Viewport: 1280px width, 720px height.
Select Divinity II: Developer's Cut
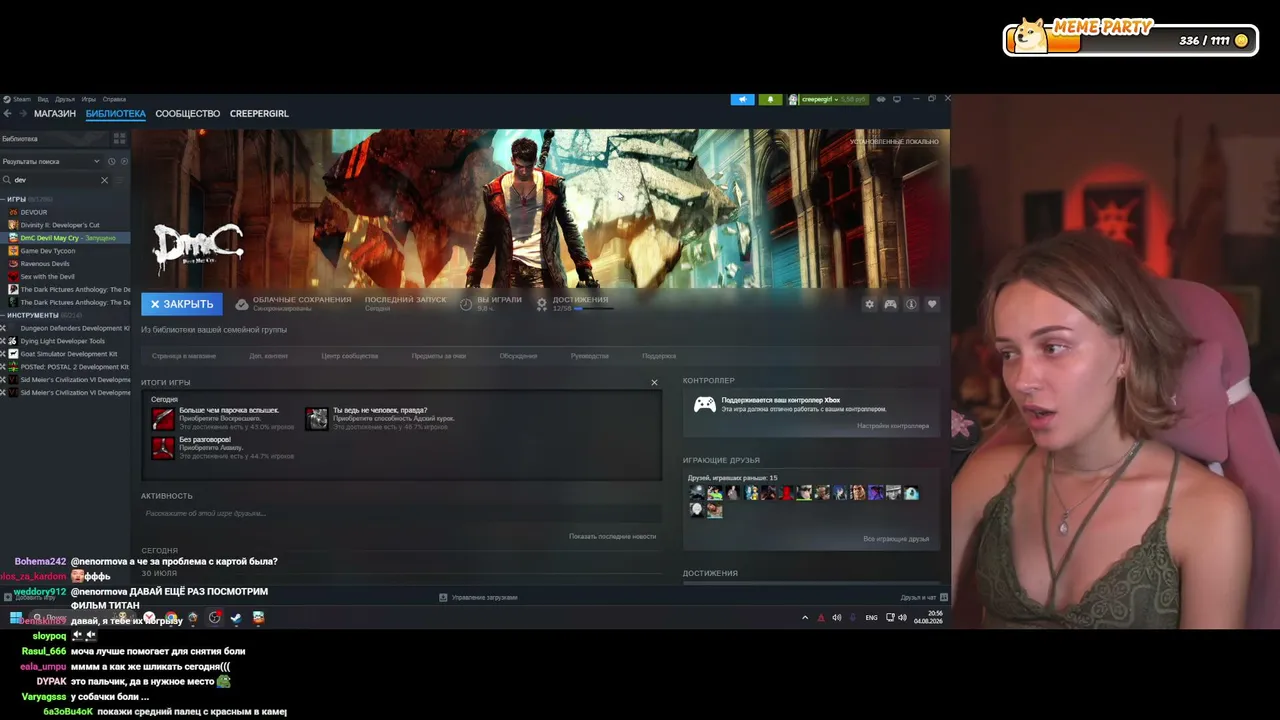coord(60,225)
